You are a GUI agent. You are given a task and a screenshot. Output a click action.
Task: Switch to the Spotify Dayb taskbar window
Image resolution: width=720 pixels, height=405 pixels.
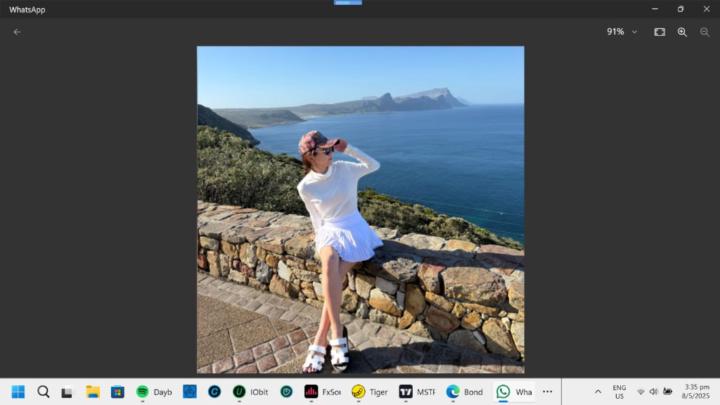tap(154, 392)
